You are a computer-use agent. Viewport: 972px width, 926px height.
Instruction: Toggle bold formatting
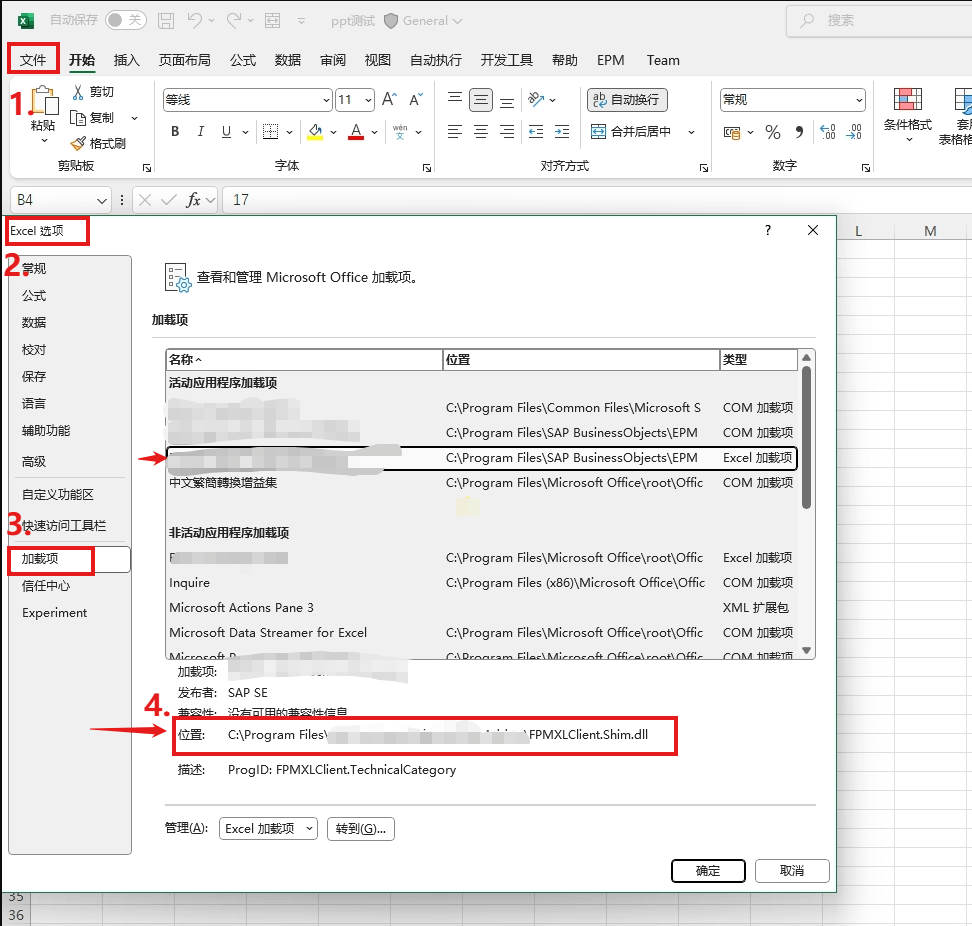[175, 131]
